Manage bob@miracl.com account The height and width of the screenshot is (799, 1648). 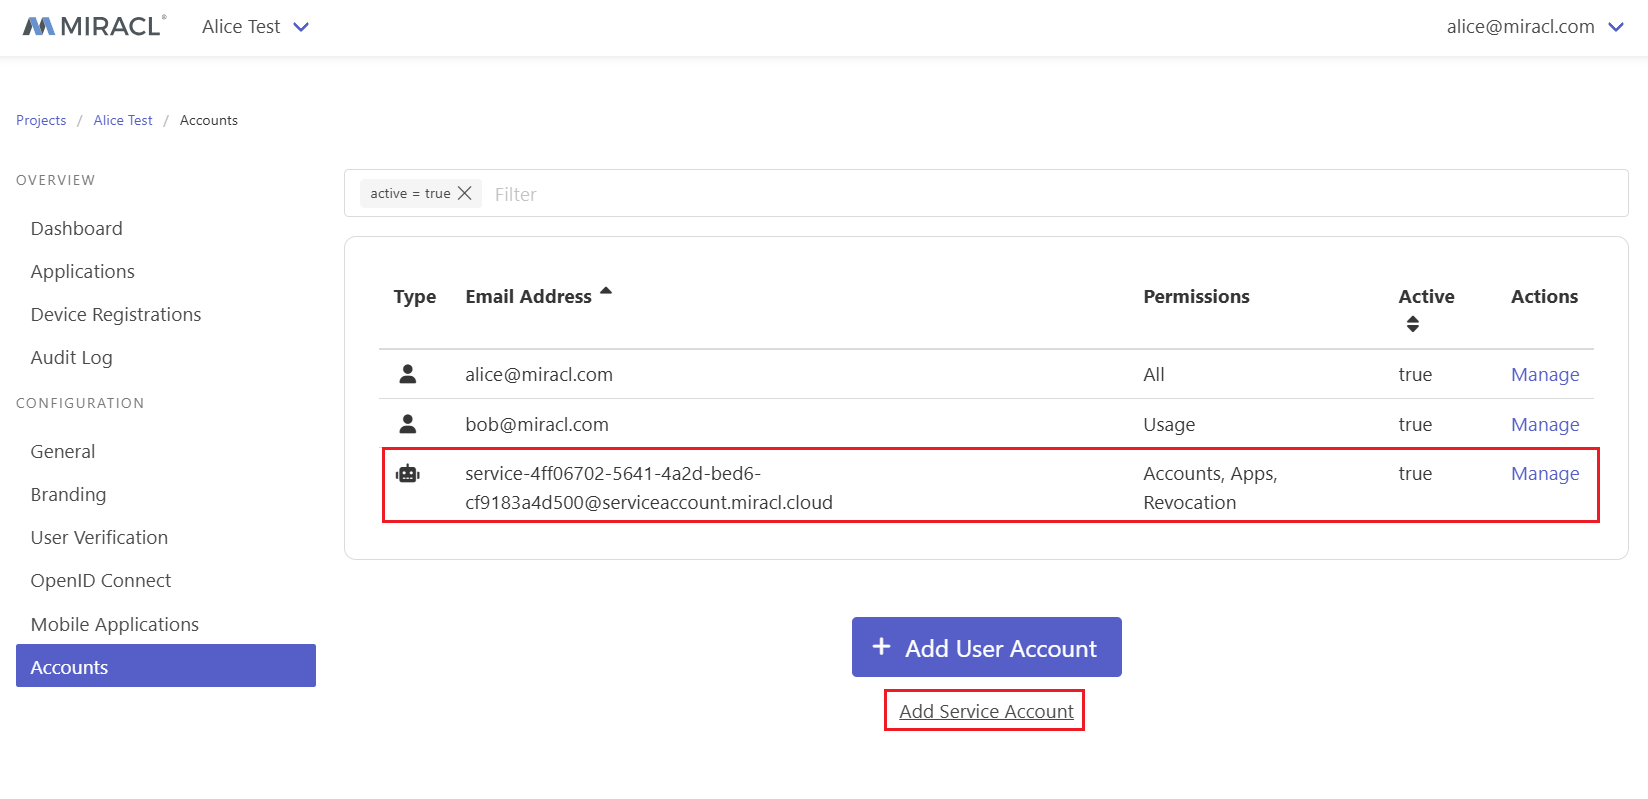(x=1545, y=424)
